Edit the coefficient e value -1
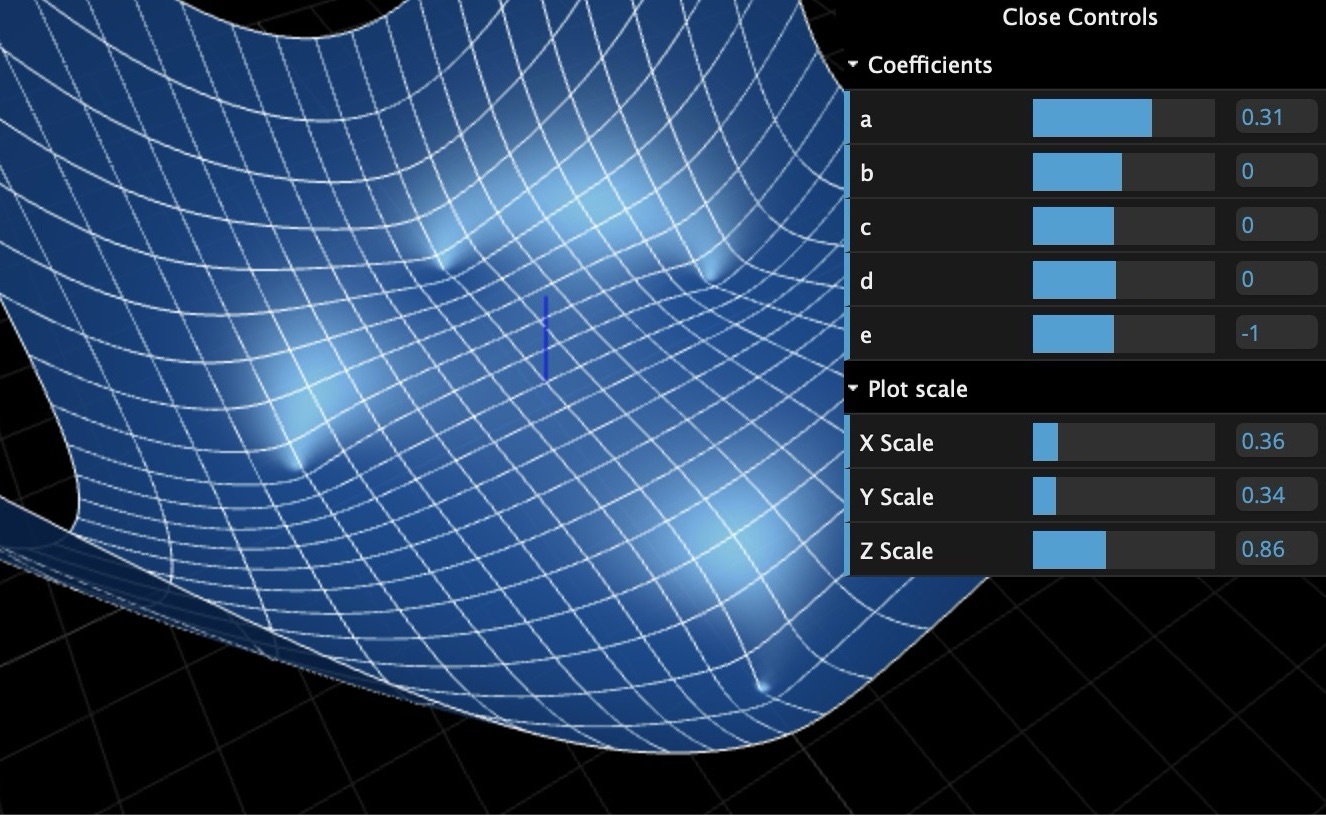Image resolution: width=1326 pixels, height=816 pixels. coord(1275,333)
